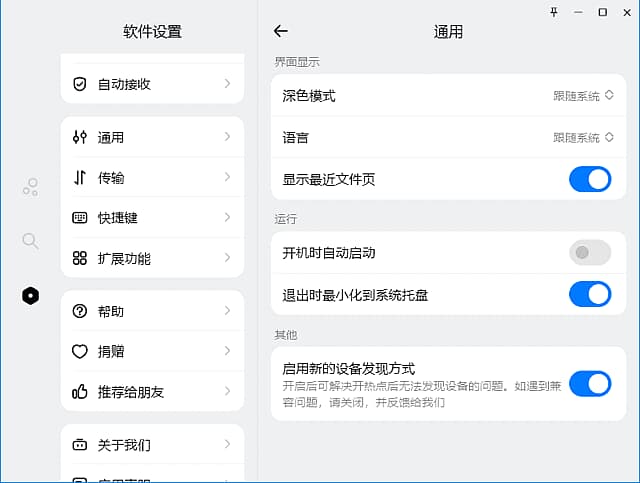This screenshot has height=483, width=640.
Task: Click the shield icon beside 自动接收
Action: point(80,84)
